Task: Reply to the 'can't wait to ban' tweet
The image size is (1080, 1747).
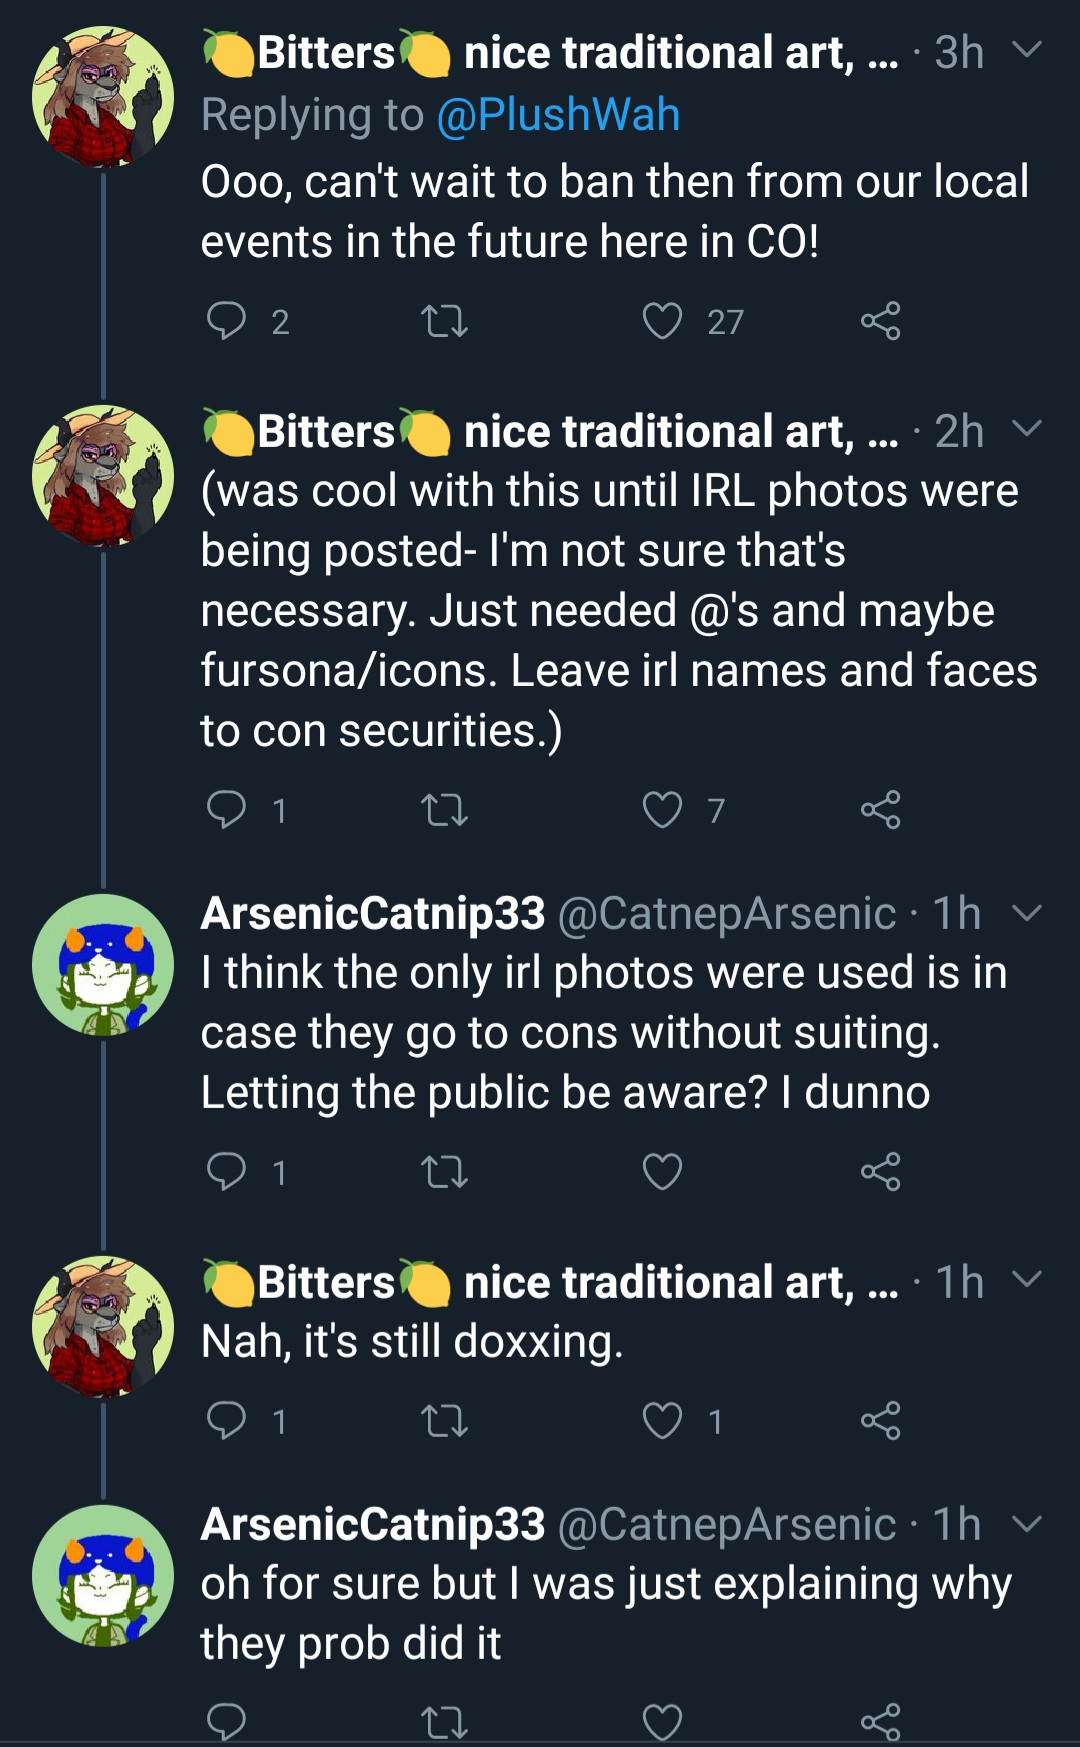Action: click(226, 321)
